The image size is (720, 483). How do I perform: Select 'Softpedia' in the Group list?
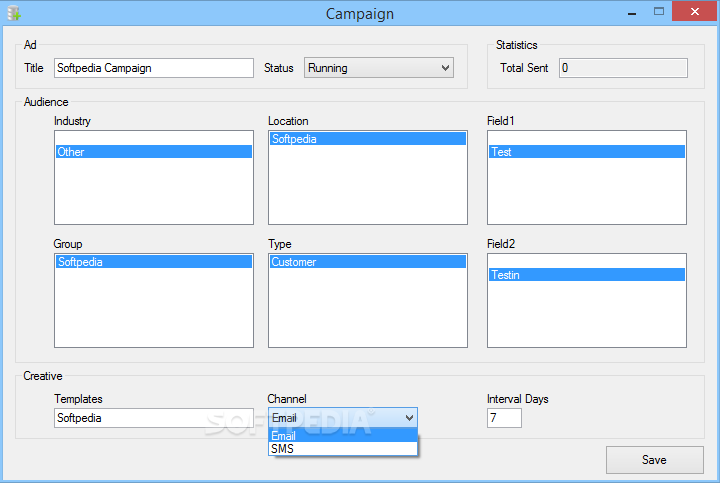(154, 262)
